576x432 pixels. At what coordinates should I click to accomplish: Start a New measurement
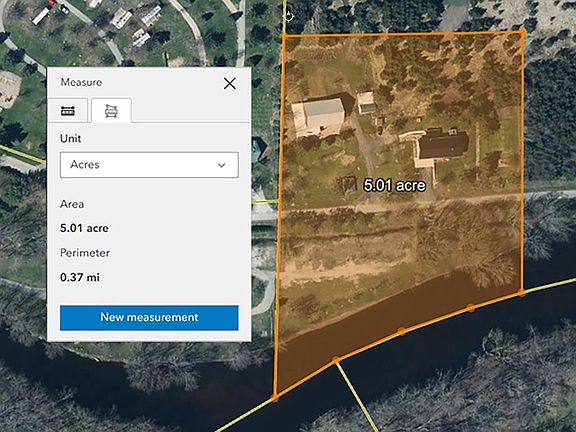tap(149, 317)
